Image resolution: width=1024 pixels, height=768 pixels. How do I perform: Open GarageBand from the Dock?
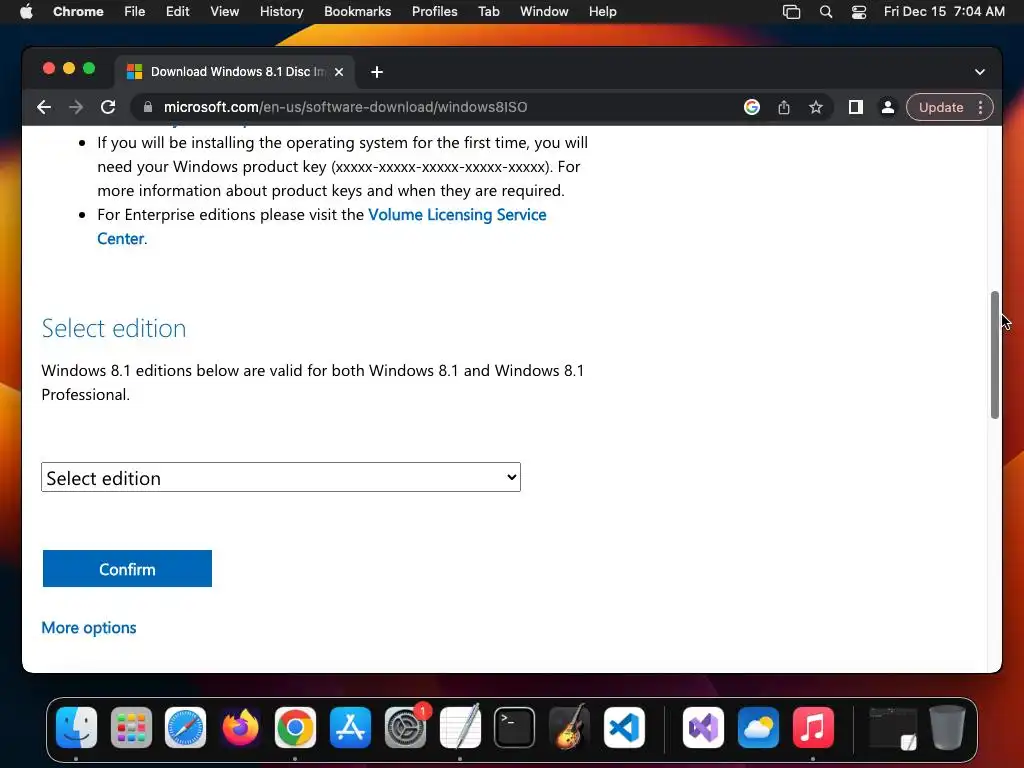(x=569, y=728)
